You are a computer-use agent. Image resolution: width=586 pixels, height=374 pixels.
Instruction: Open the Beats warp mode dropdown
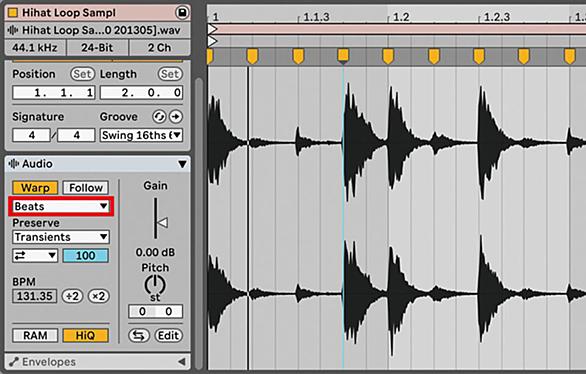click(61, 207)
